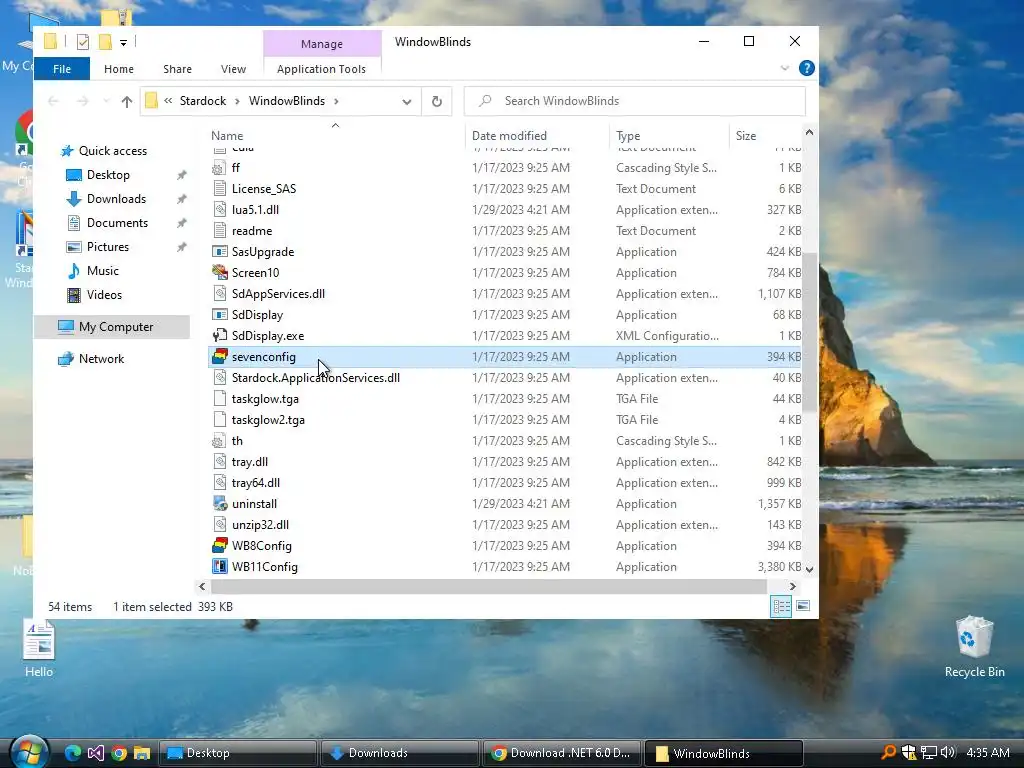Click the search magnifier icon in the system tray

[888, 752]
